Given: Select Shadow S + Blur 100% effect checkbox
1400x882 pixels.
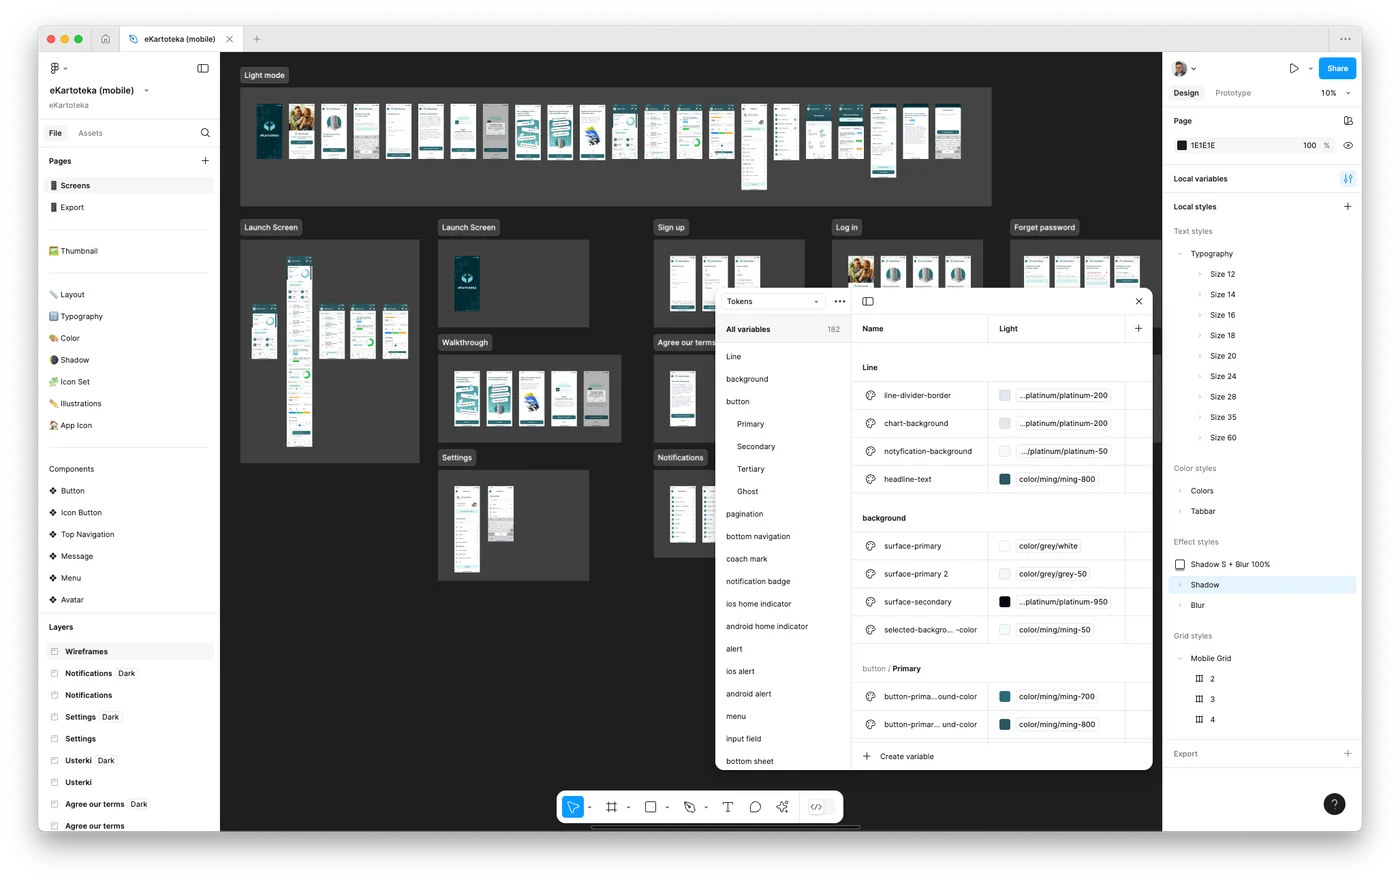Looking at the screenshot, I should coord(1180,564).
